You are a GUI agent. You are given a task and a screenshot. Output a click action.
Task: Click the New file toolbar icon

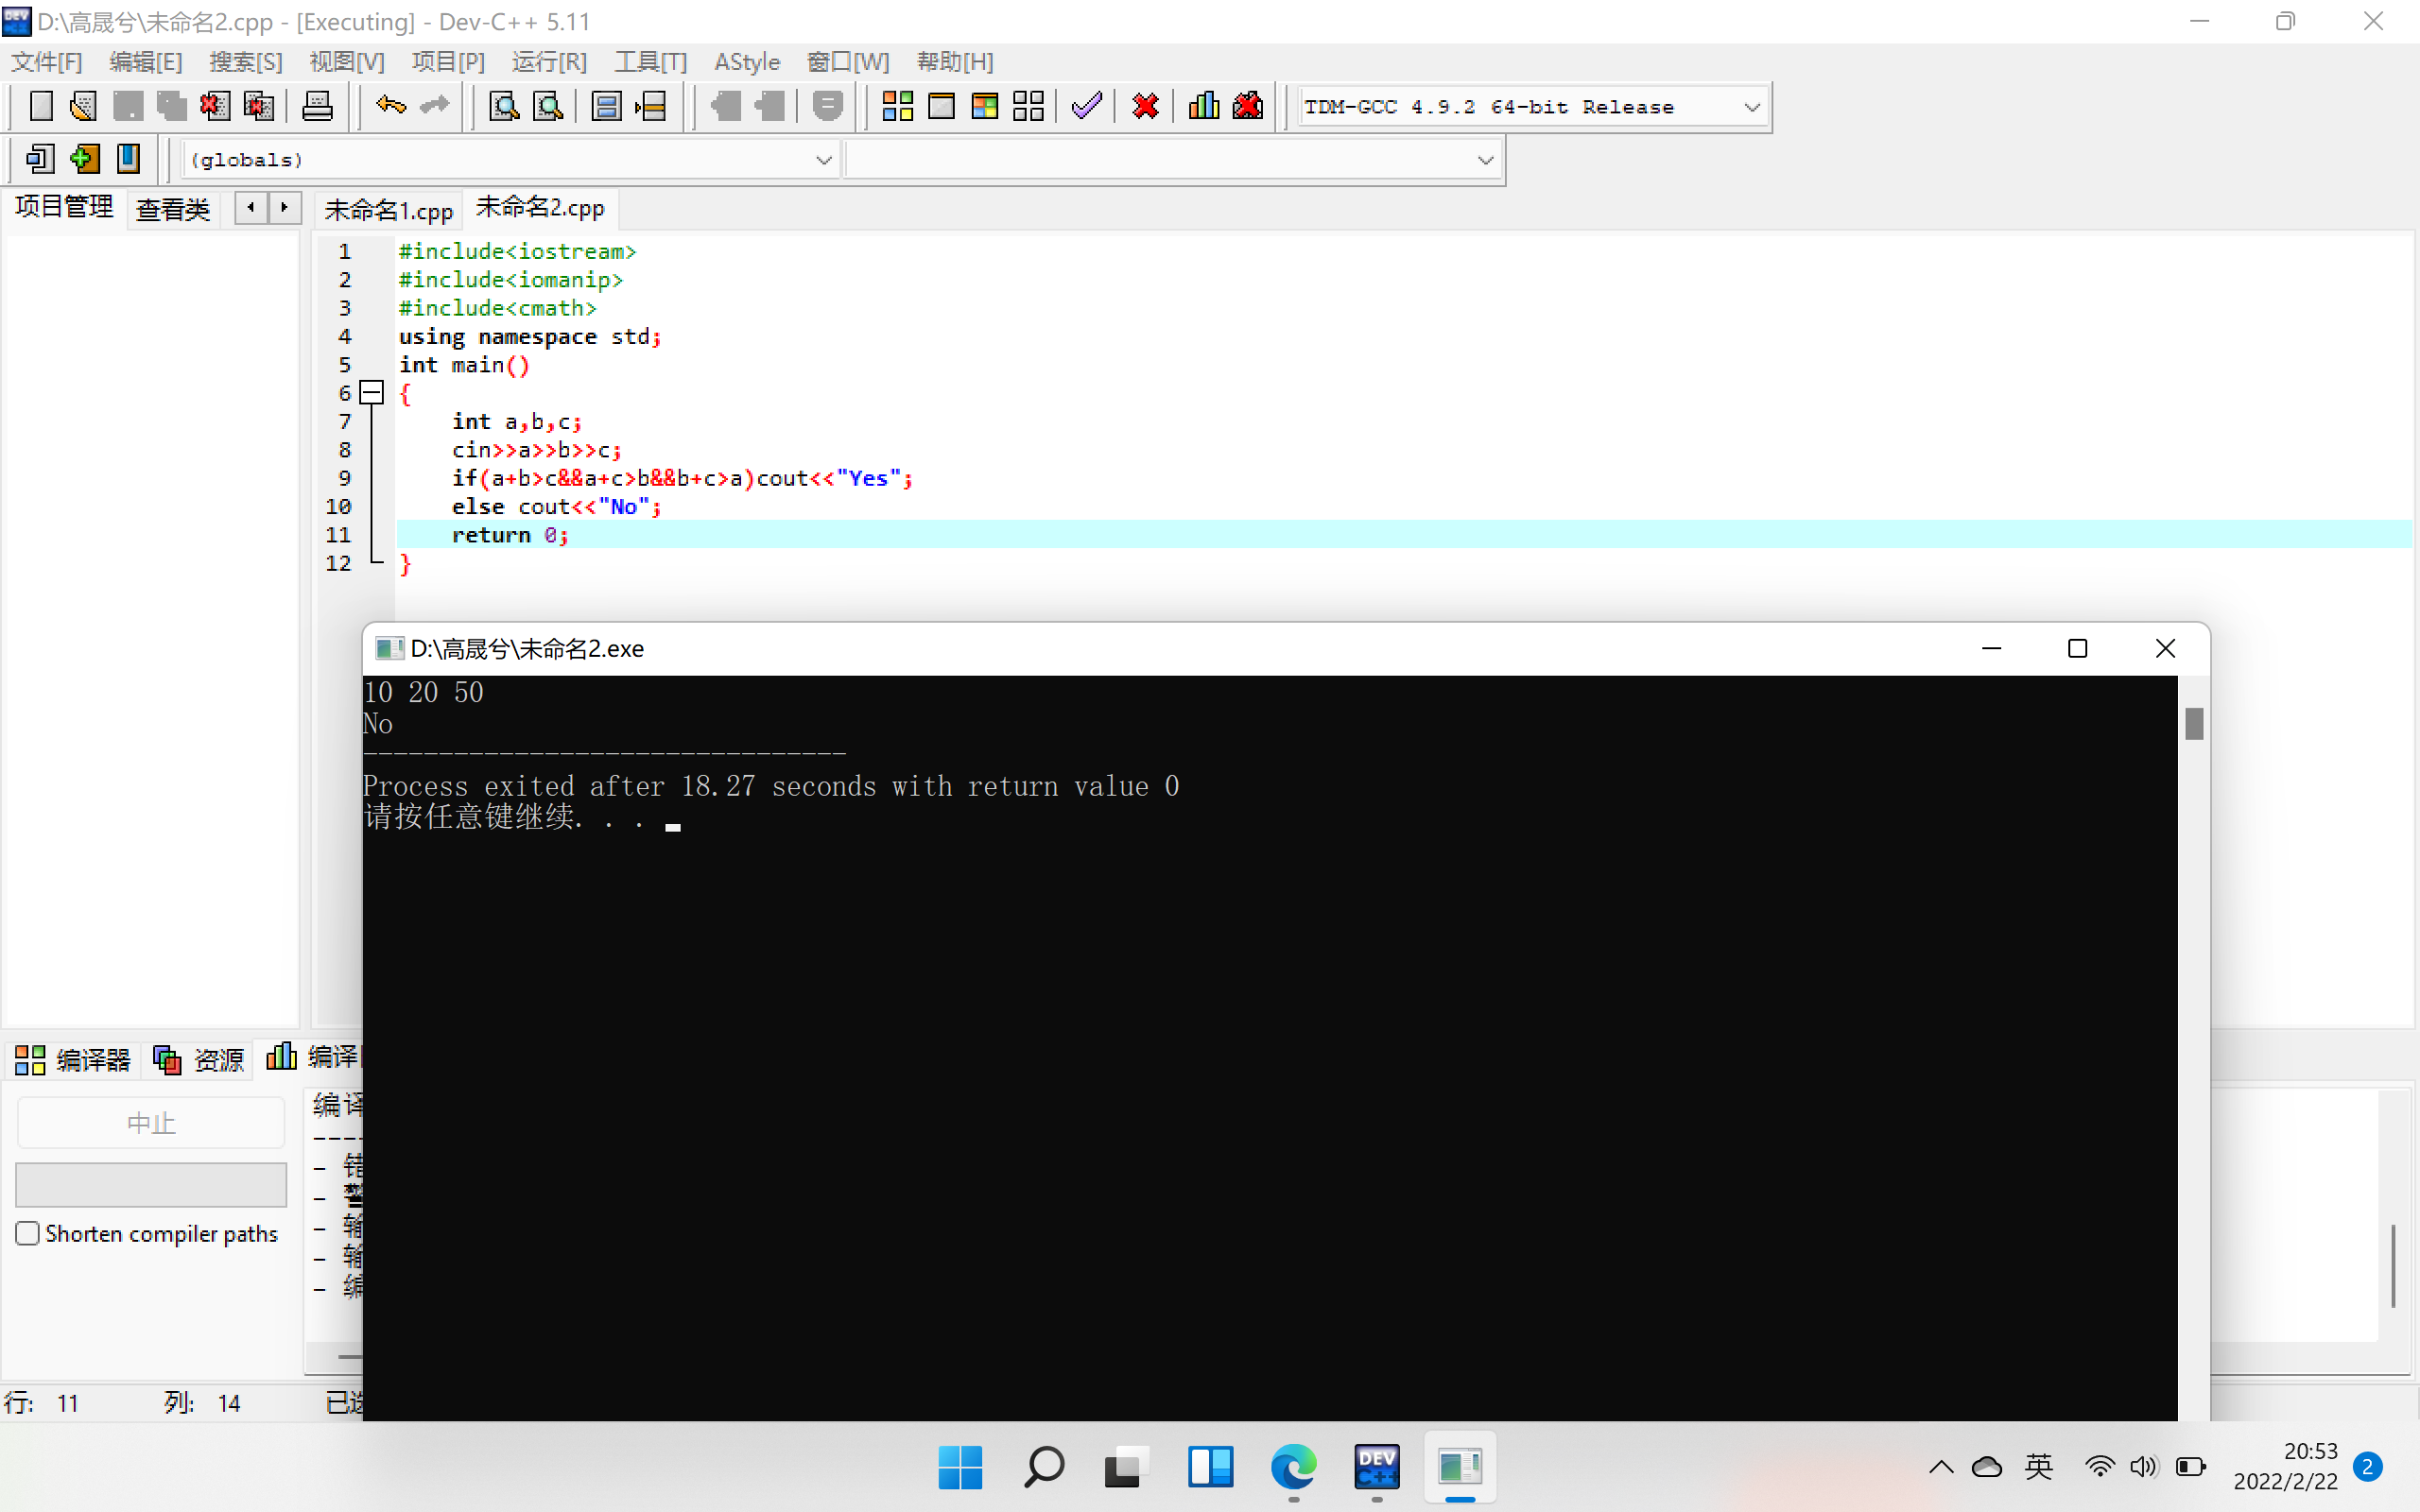coord(41,106)
